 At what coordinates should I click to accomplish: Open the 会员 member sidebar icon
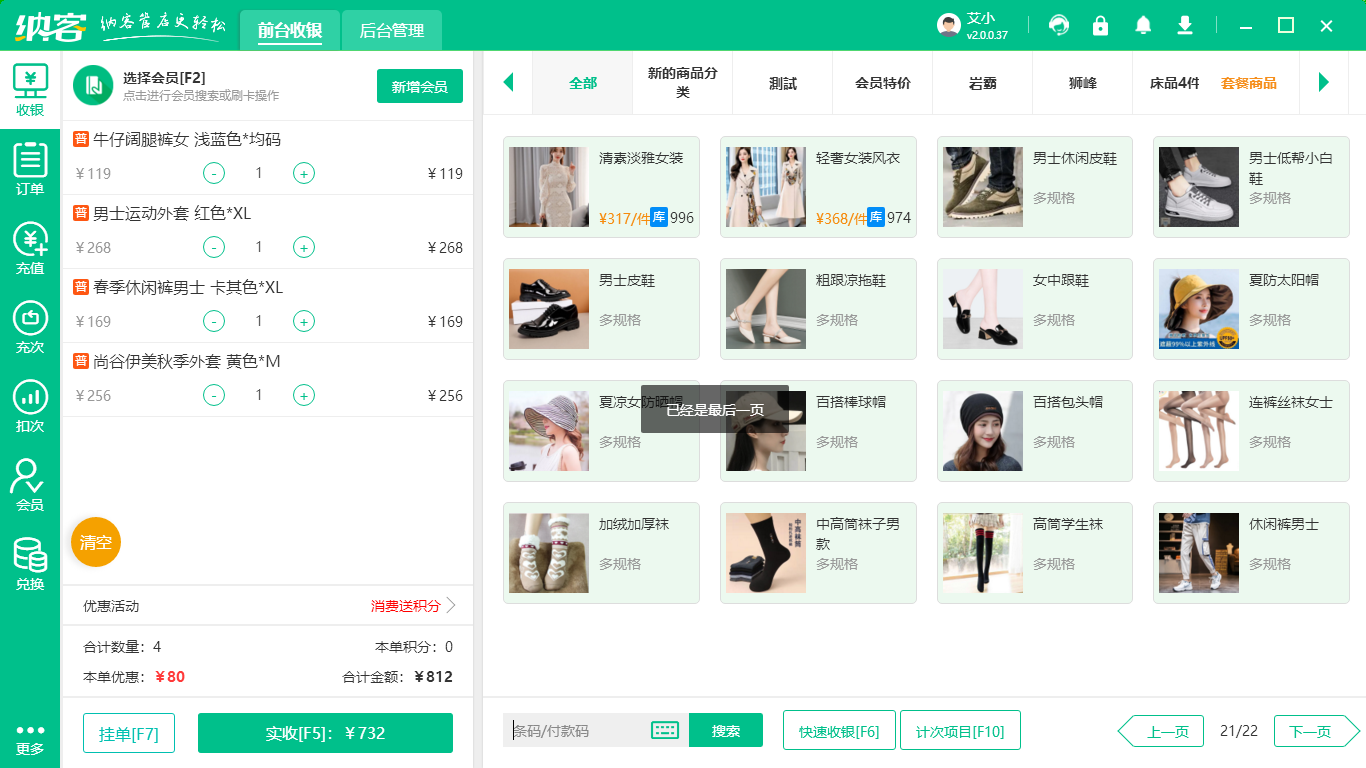point(30,485)
